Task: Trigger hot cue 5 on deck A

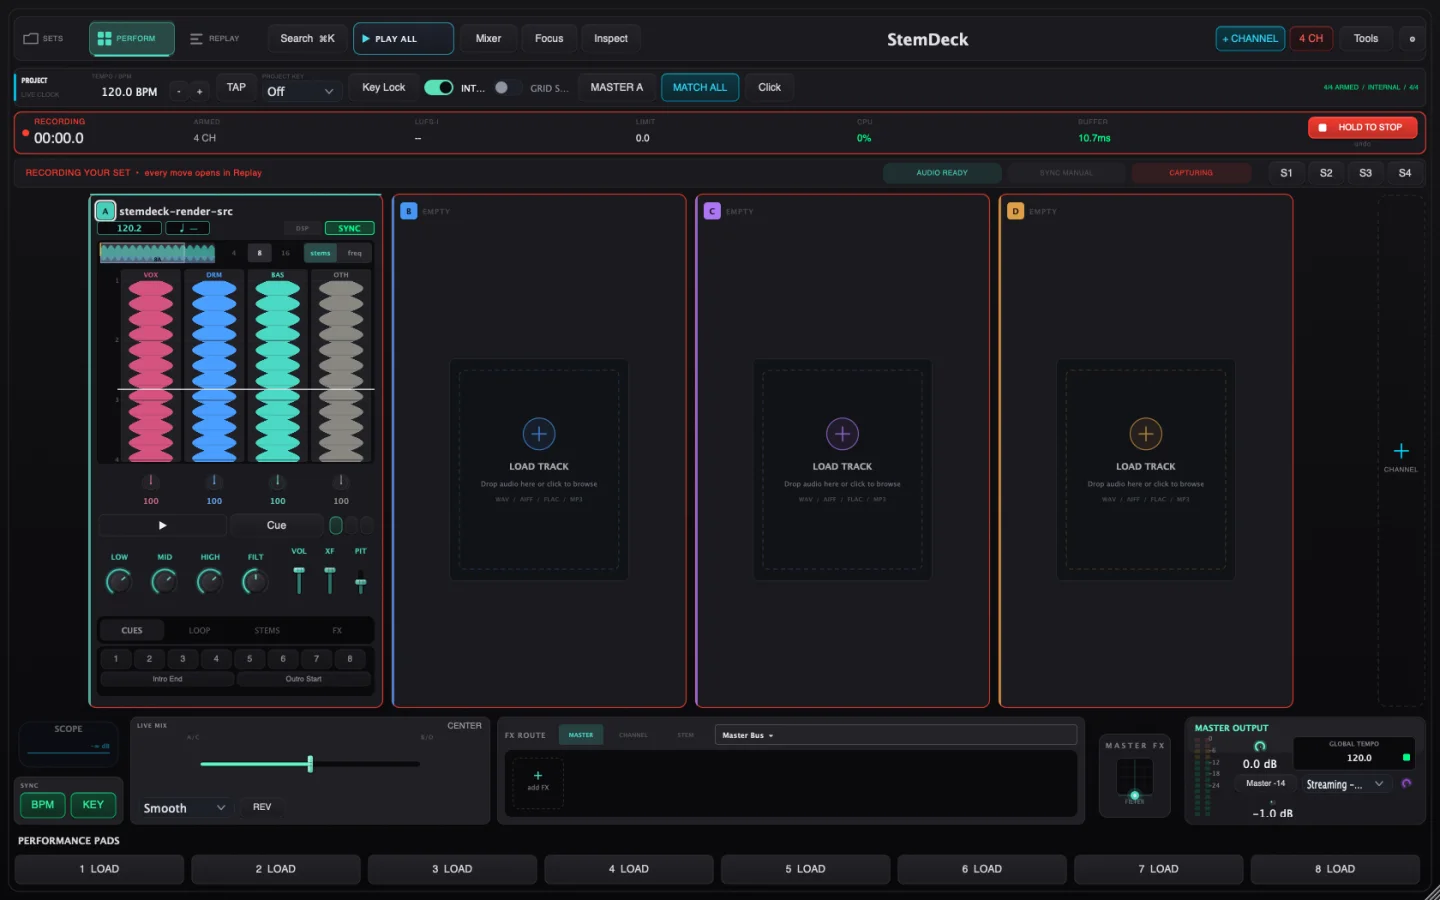Action: [x=250, y=659]
